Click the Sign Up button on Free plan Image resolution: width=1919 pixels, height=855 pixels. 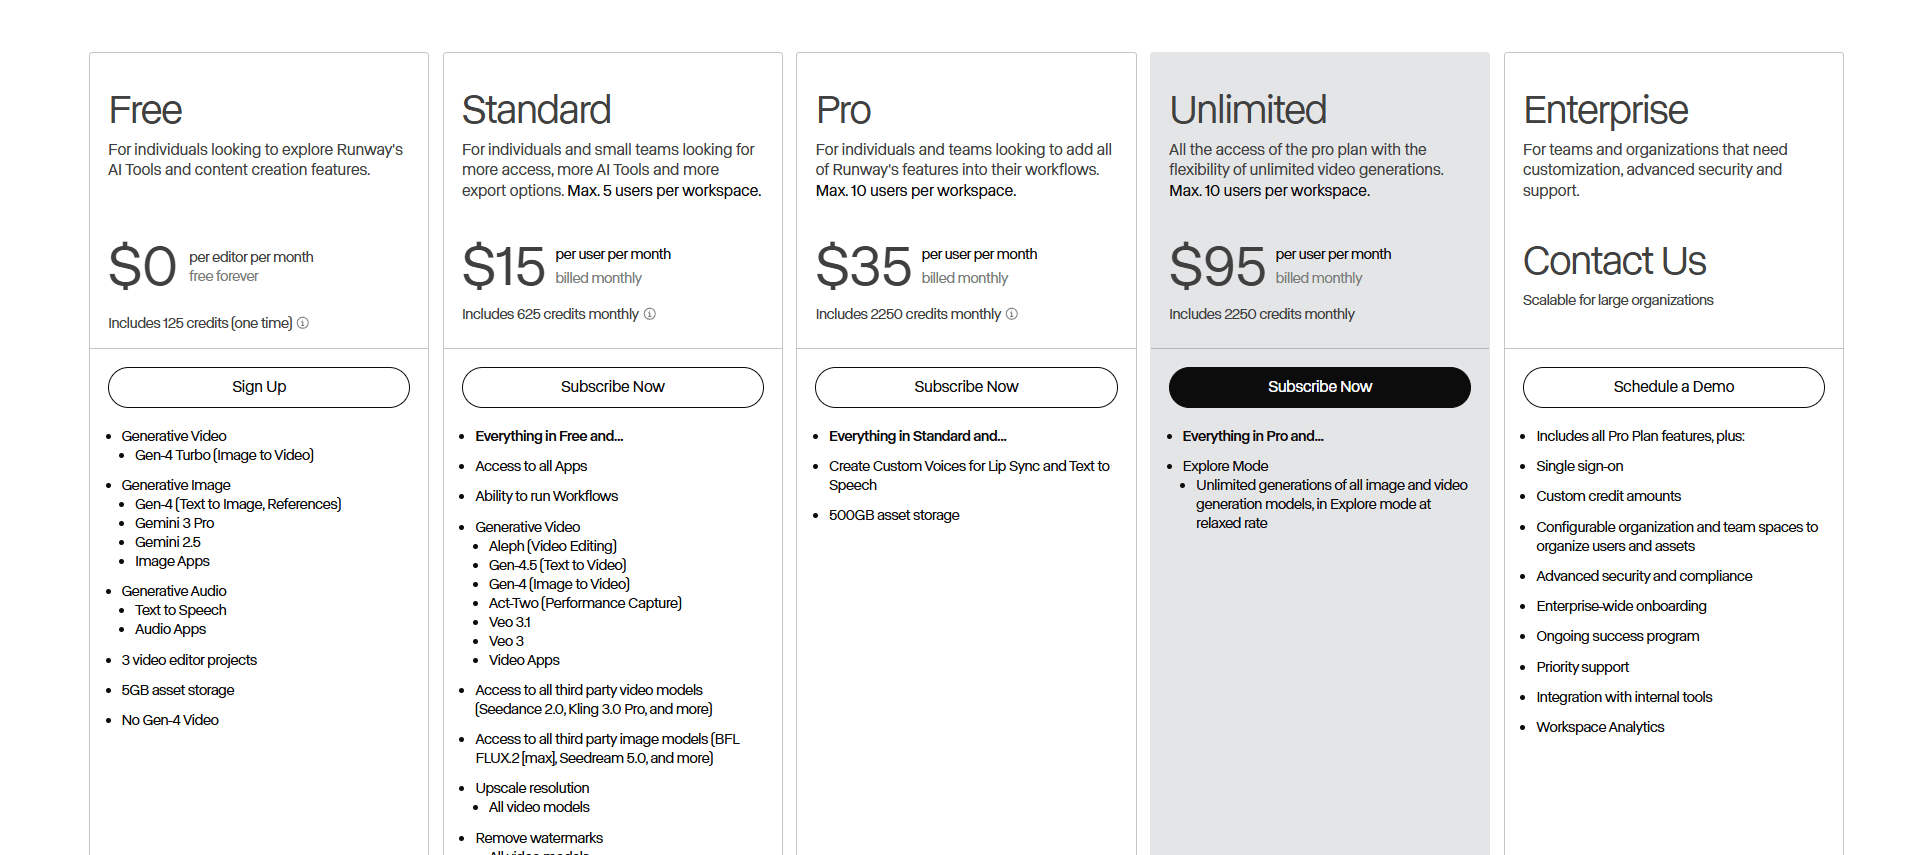259,387
